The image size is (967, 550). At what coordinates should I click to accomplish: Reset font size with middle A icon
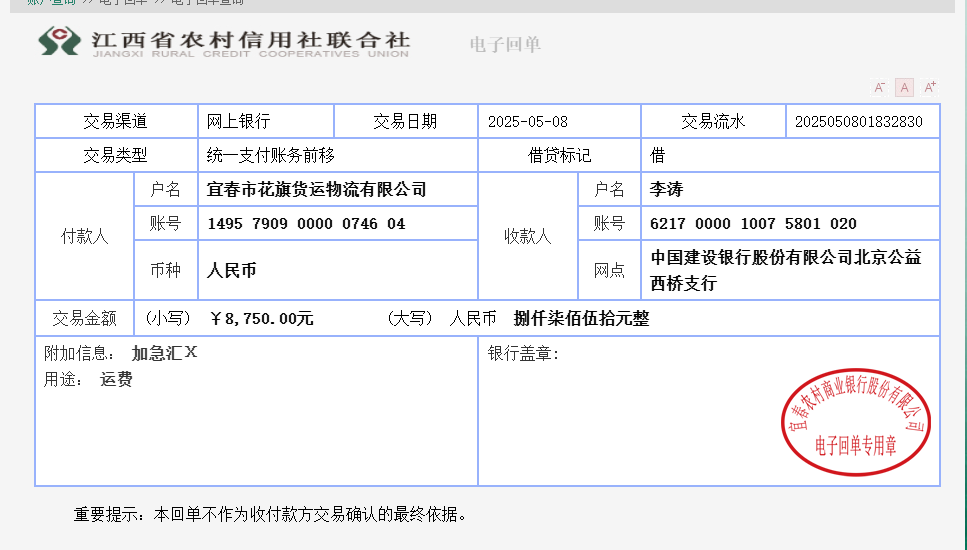click(x=904, y=88)
